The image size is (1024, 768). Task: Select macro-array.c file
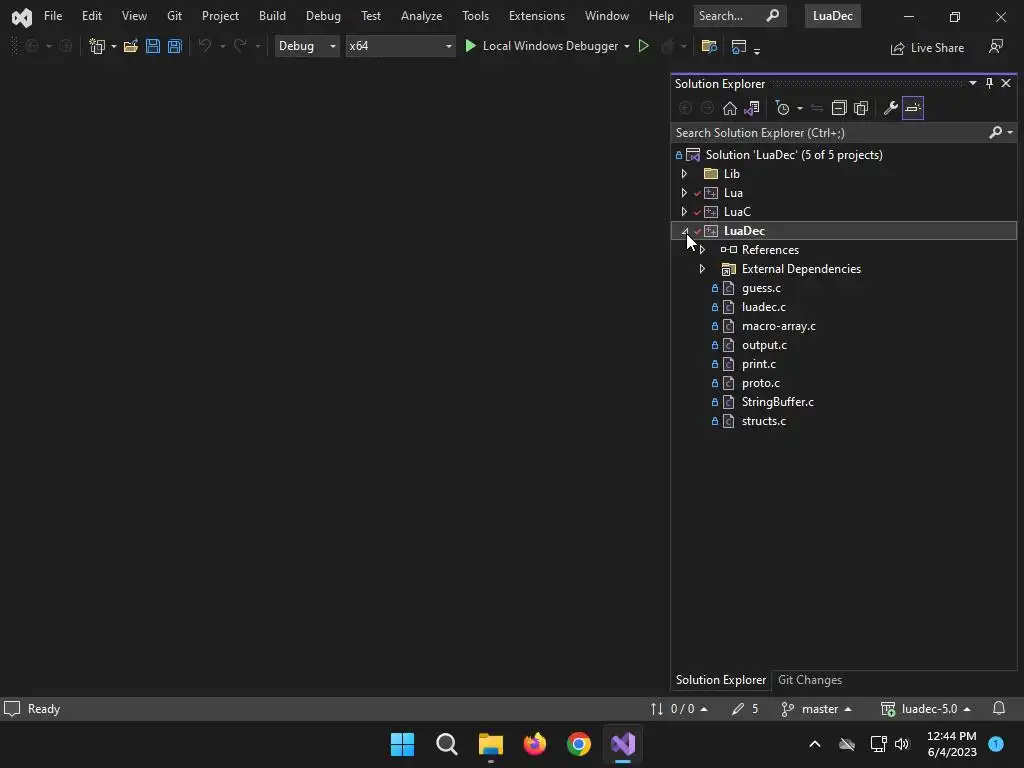point(778,326)
